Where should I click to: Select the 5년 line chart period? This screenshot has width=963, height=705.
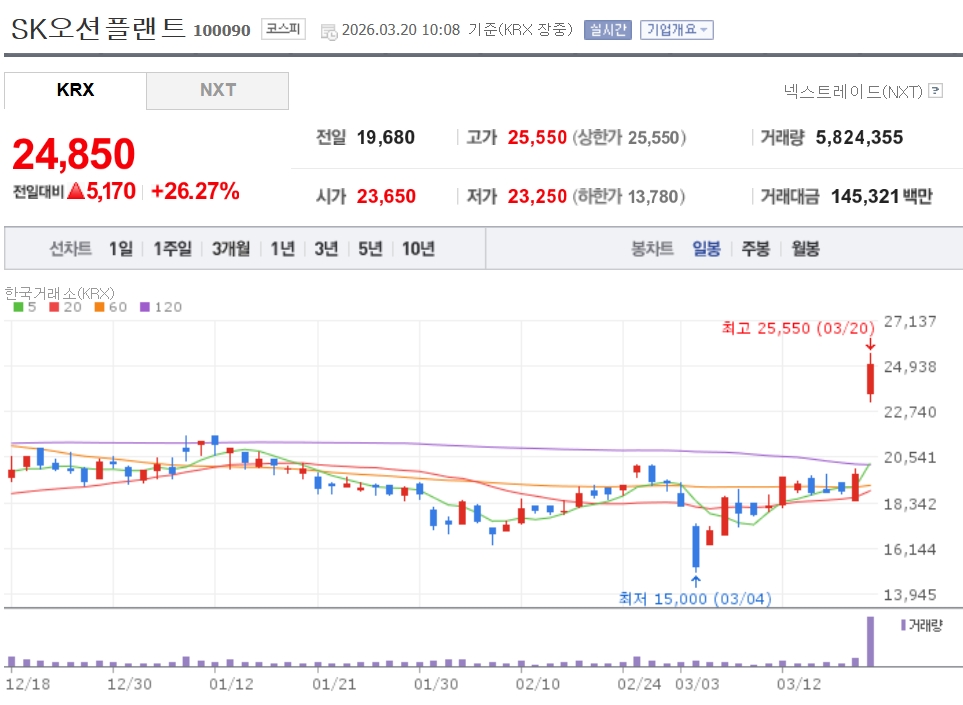click(370, 249)
